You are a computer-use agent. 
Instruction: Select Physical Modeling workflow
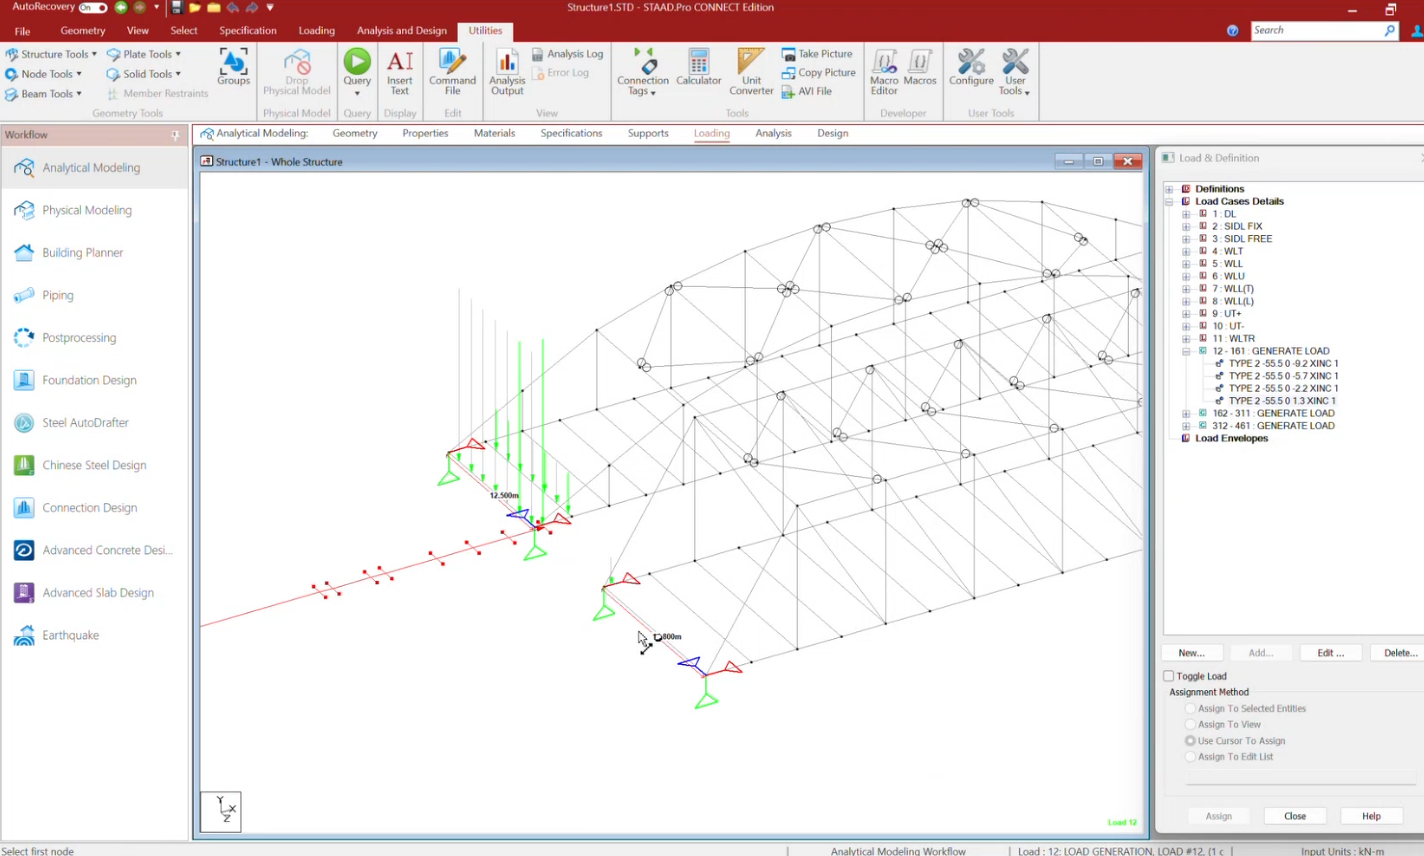94,210
